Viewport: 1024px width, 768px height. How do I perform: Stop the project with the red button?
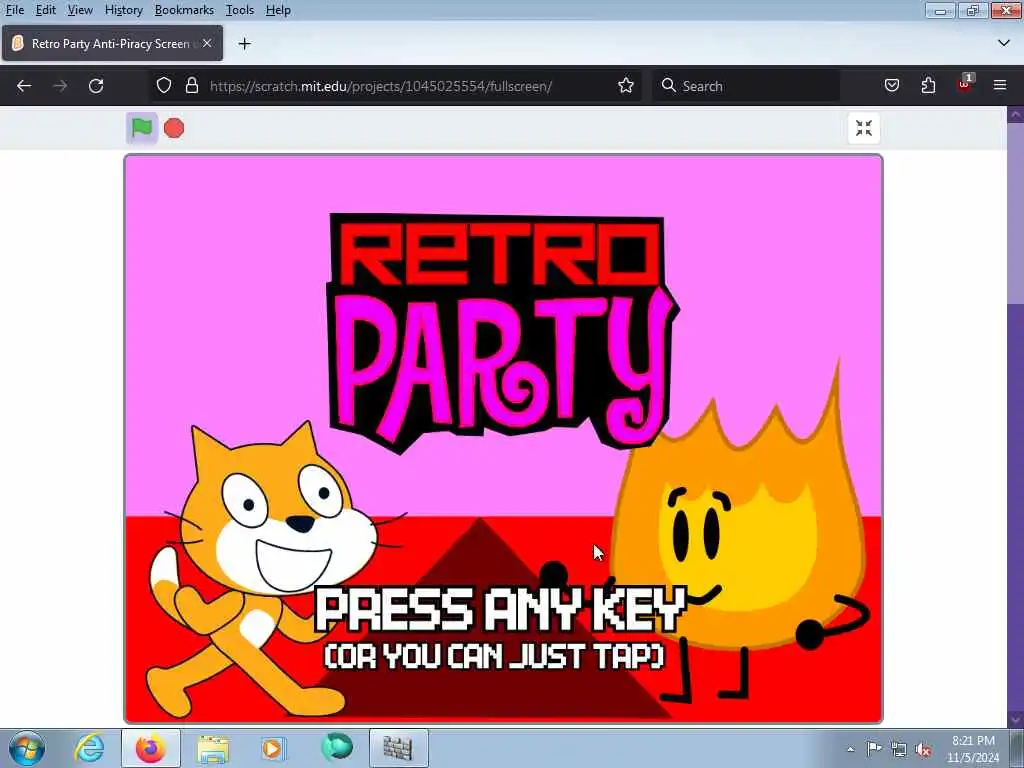174,129
